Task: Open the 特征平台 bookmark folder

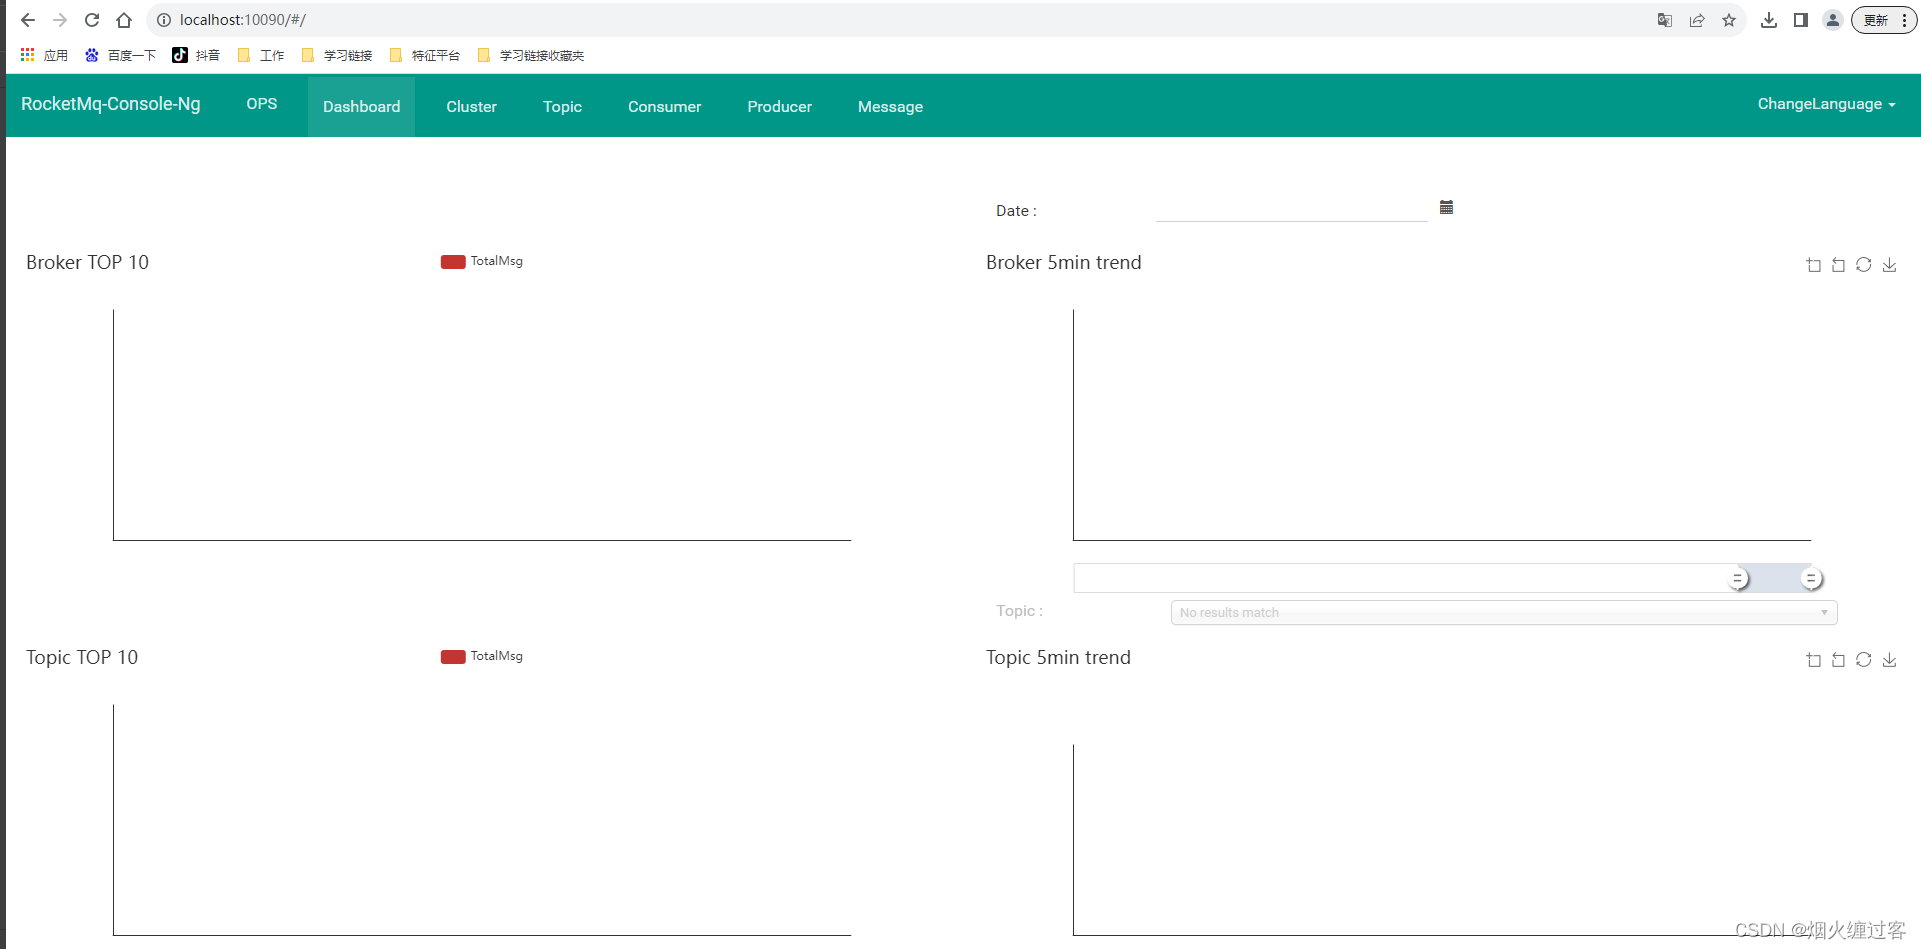Action: pyautogui.click(x=425, y=55)
